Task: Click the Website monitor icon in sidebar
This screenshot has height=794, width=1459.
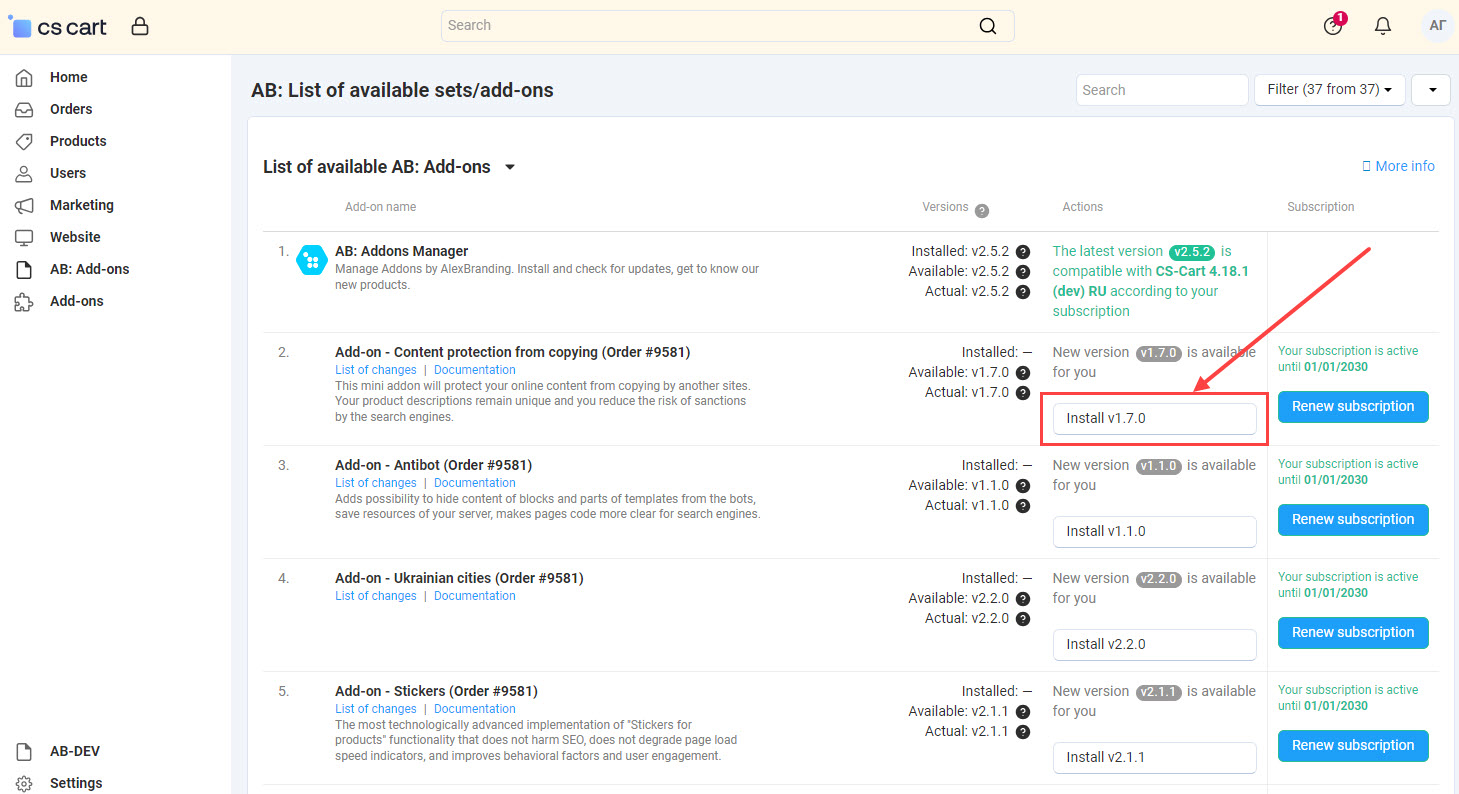Action: [x=24, y=237]
